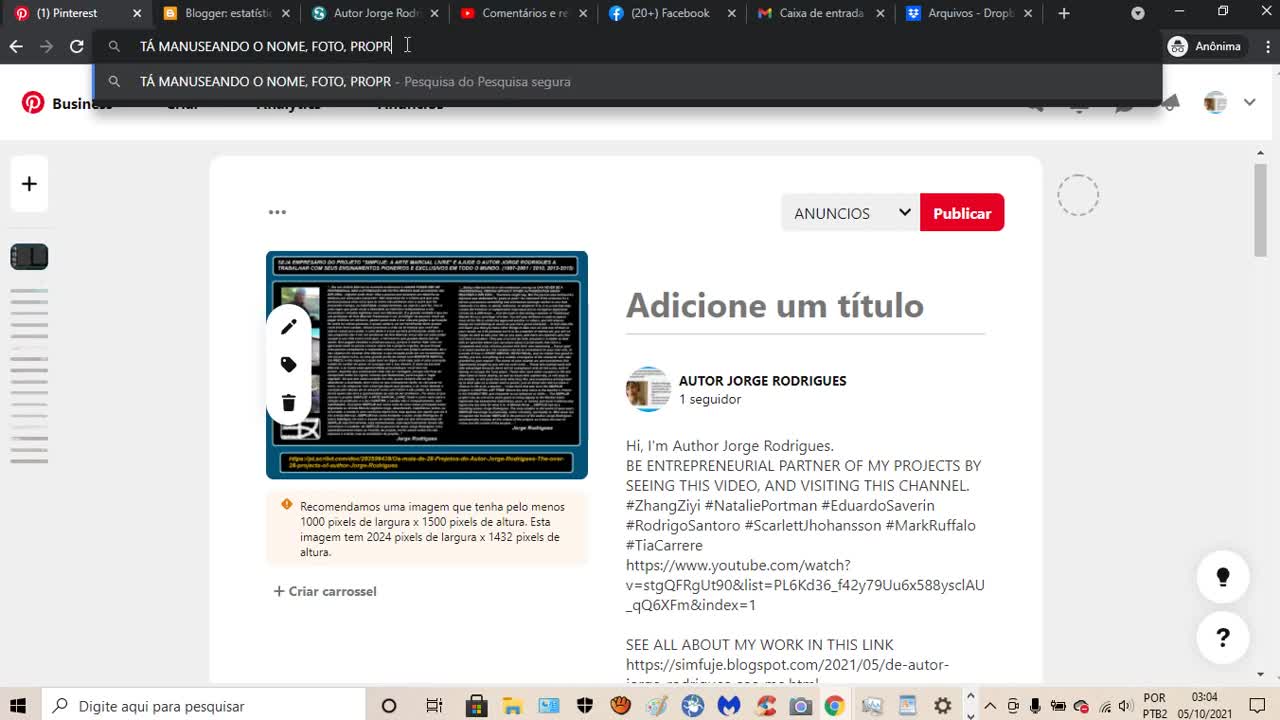The image size is (1280, 720).
Task: Click the Windows taskbar search box
Action: pyautogui.click(x=205, y=706)
